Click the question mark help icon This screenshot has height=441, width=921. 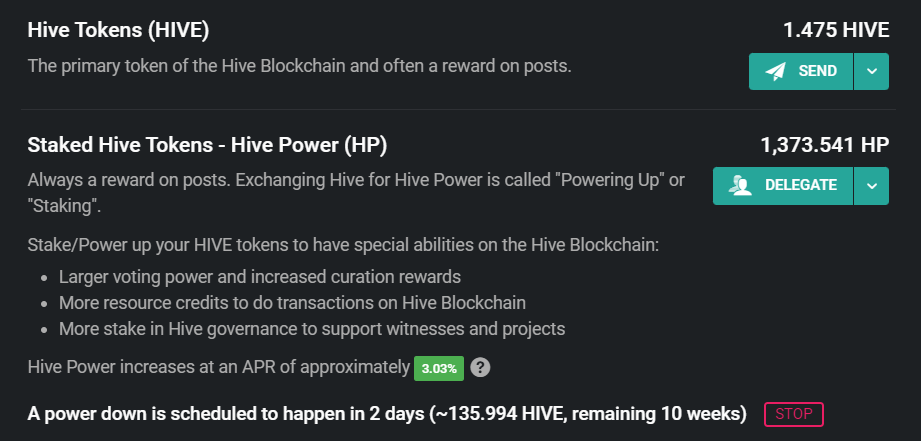(480, 368)
